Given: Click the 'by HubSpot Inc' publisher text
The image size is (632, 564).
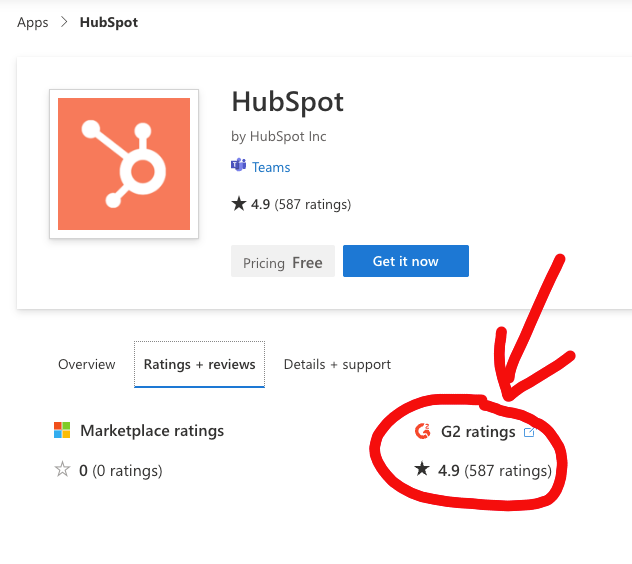Looking at the screenshot, I should click(279, 136).
